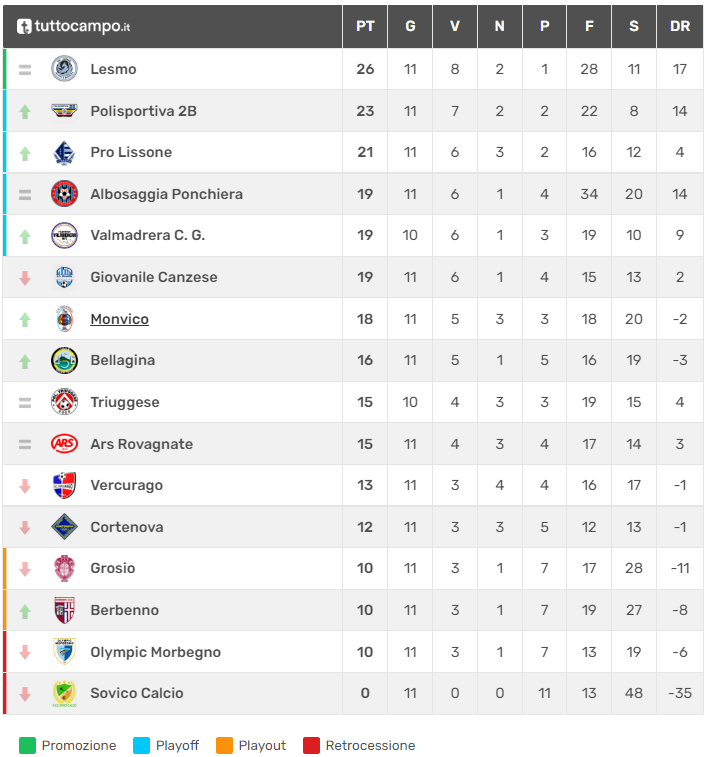The image size is (710, 757).
Task: Click the Ars Rovagnate red logo
Action: point(64,443)
